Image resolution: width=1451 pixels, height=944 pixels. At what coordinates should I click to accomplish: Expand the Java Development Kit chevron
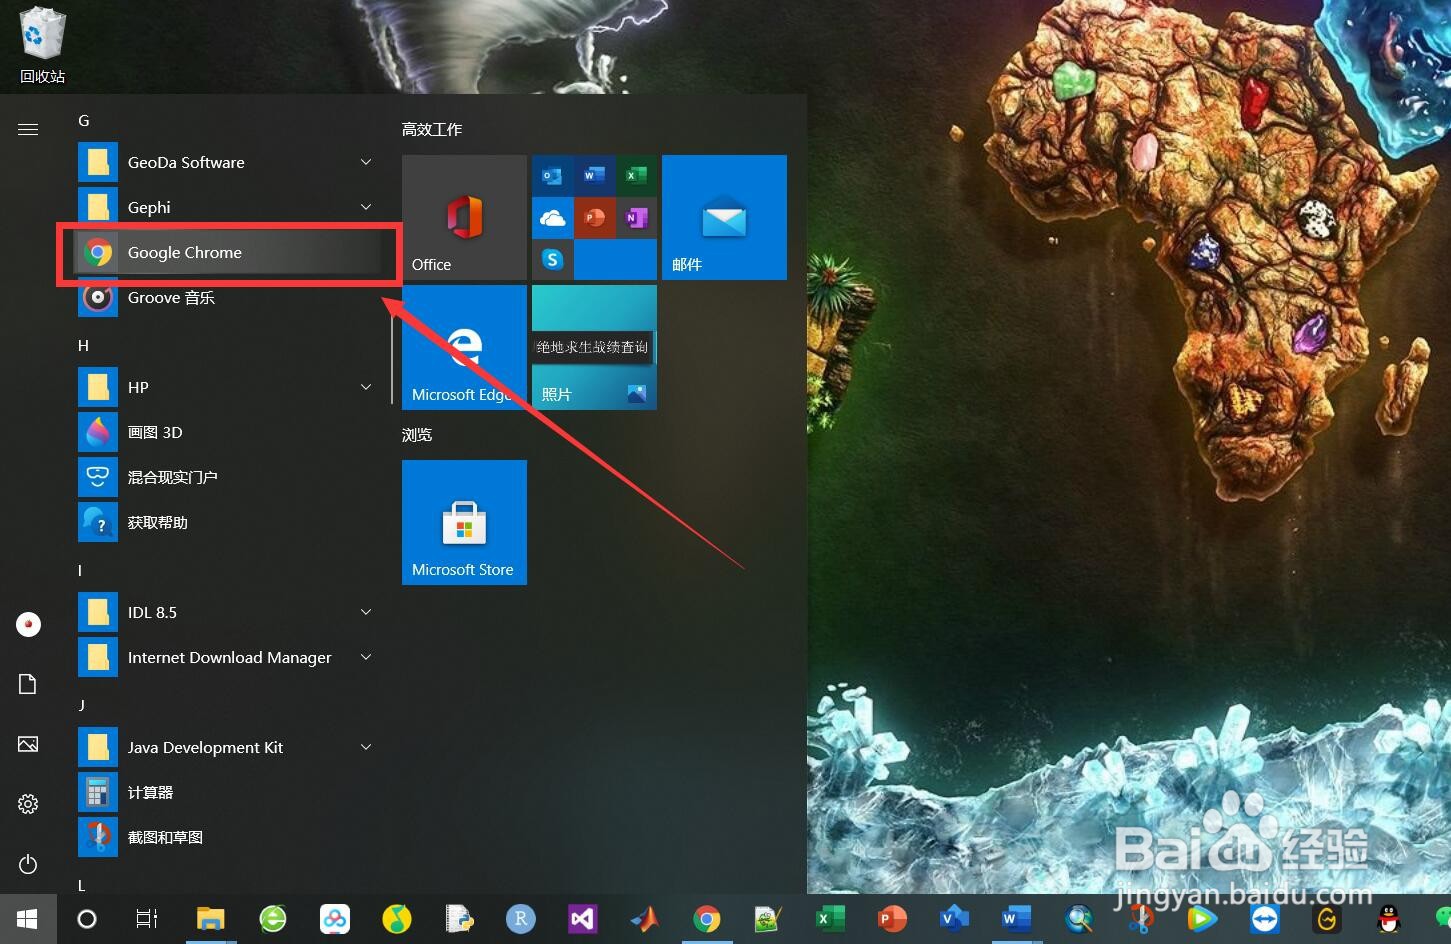click(366, 747)
